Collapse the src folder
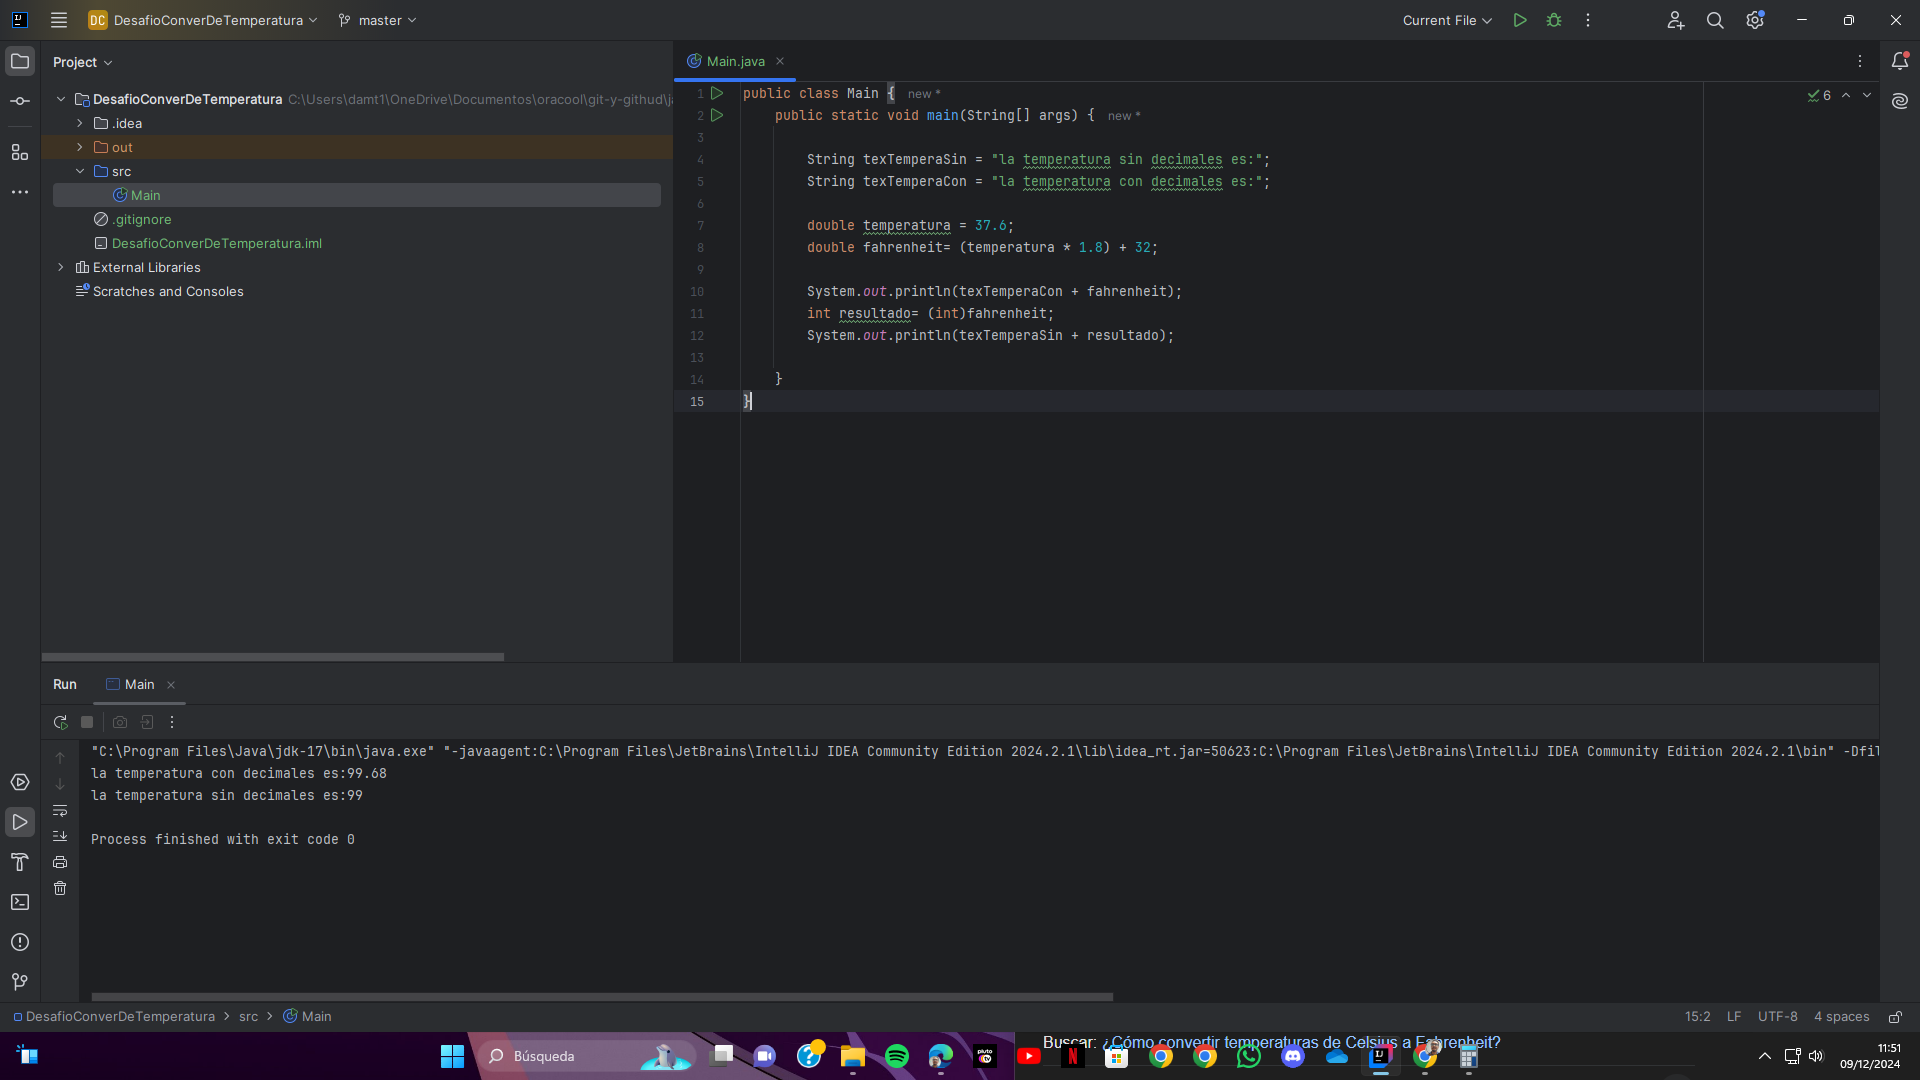 80,171
